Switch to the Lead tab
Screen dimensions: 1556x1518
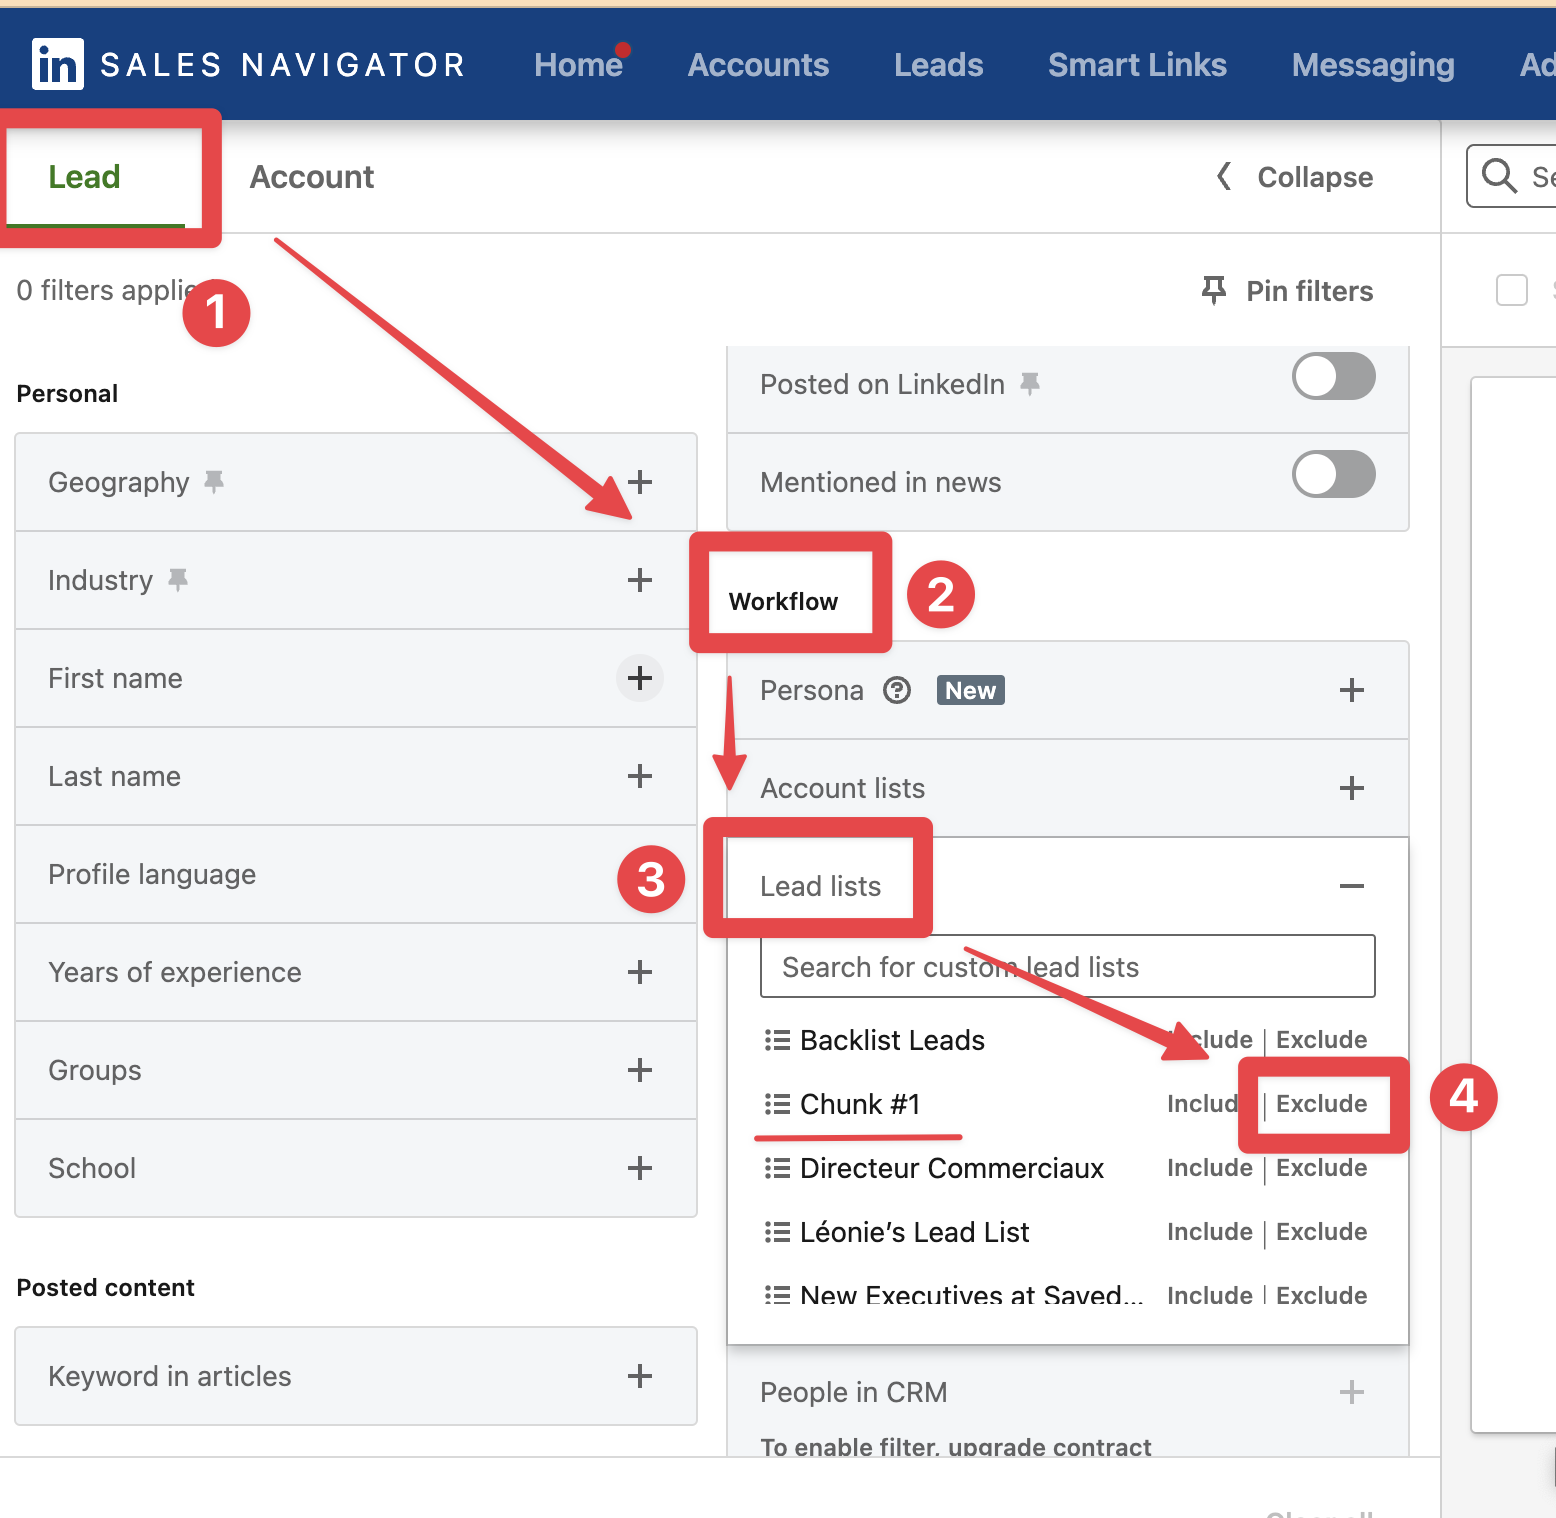(85, 177)
